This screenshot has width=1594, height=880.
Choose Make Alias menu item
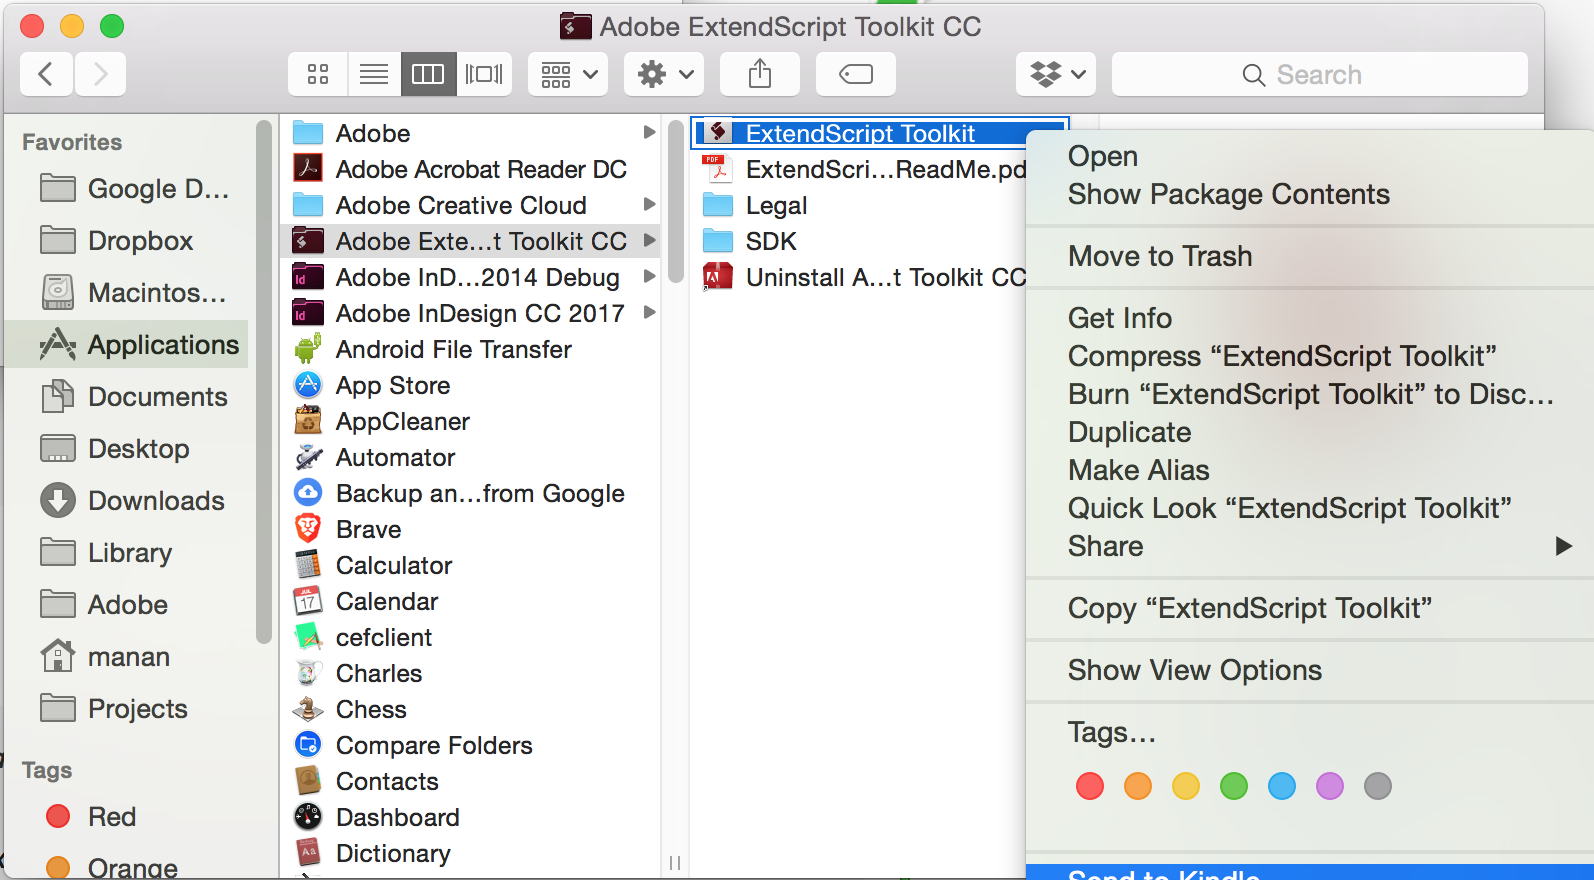pos(1310,470)
